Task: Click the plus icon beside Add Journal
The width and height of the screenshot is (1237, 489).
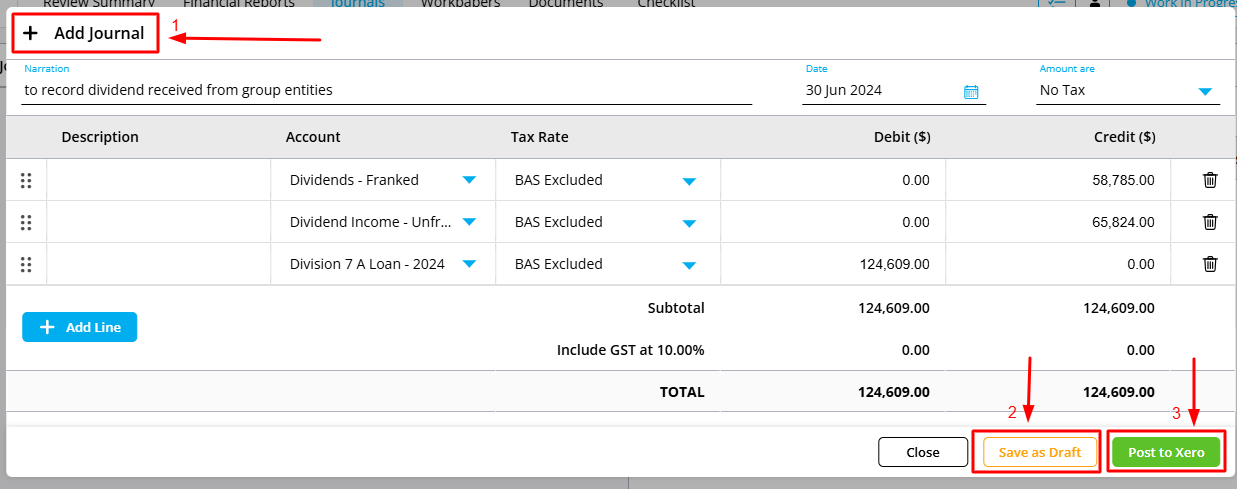Action: point(31,33)
